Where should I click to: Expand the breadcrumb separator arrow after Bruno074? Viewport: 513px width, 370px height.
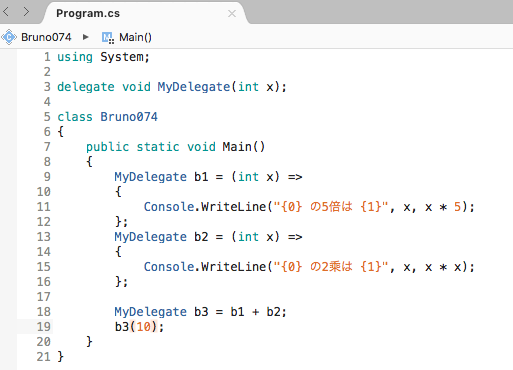pyautogui.click(x=86, y=37)
